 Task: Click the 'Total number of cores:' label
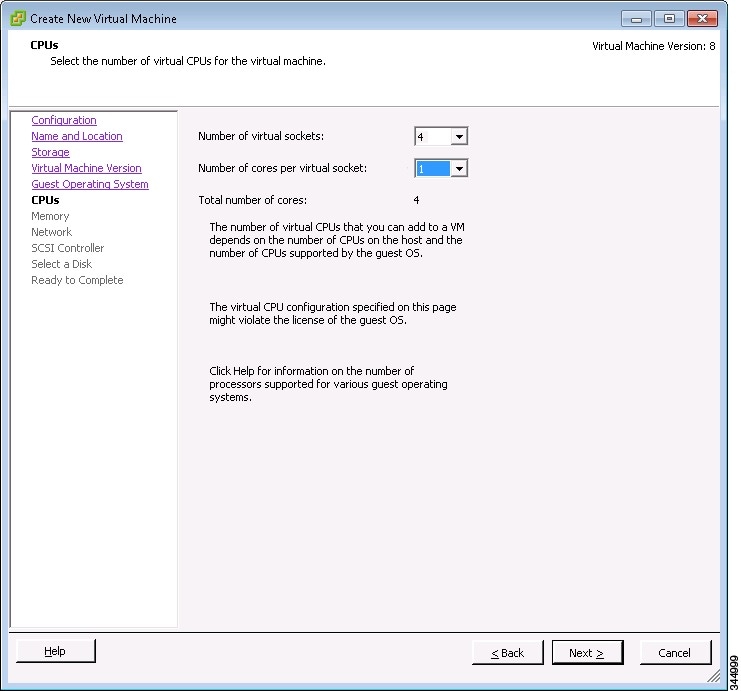(252, 200)
